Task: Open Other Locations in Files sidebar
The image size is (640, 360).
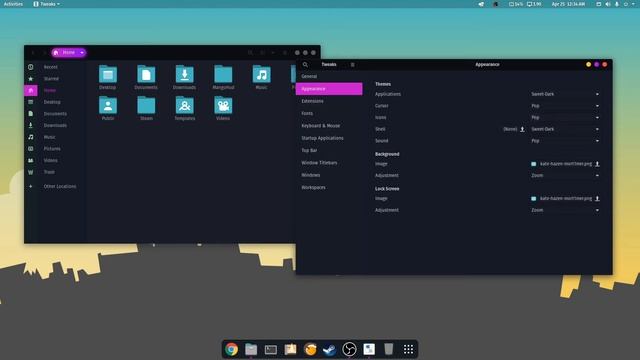Action: point(60,187)
